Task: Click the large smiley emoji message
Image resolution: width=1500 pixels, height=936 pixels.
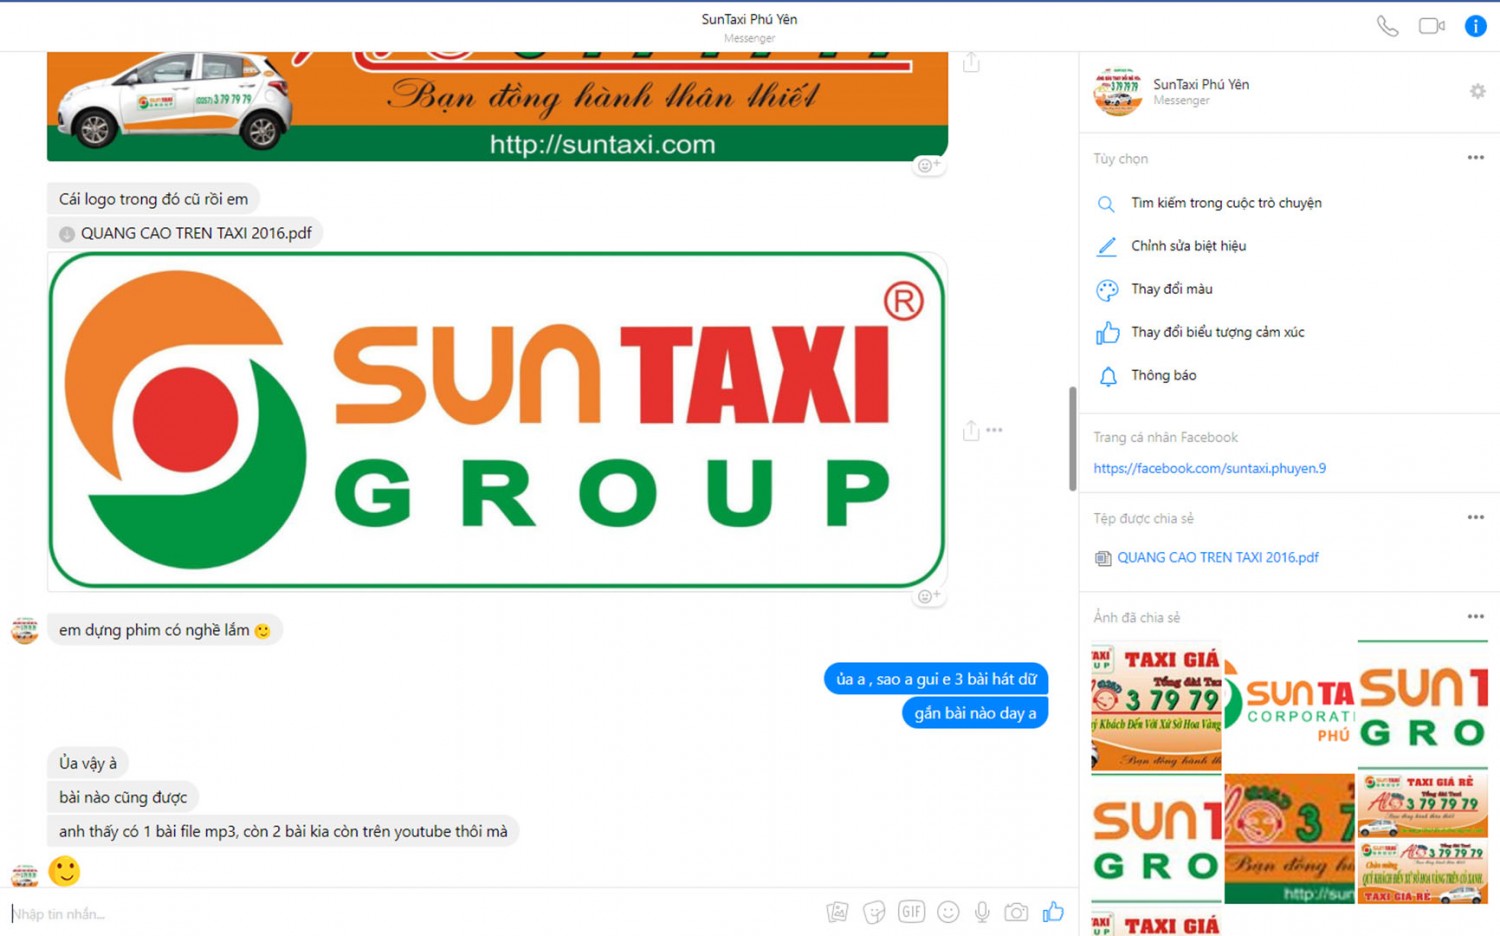Action: pos(64,871)
